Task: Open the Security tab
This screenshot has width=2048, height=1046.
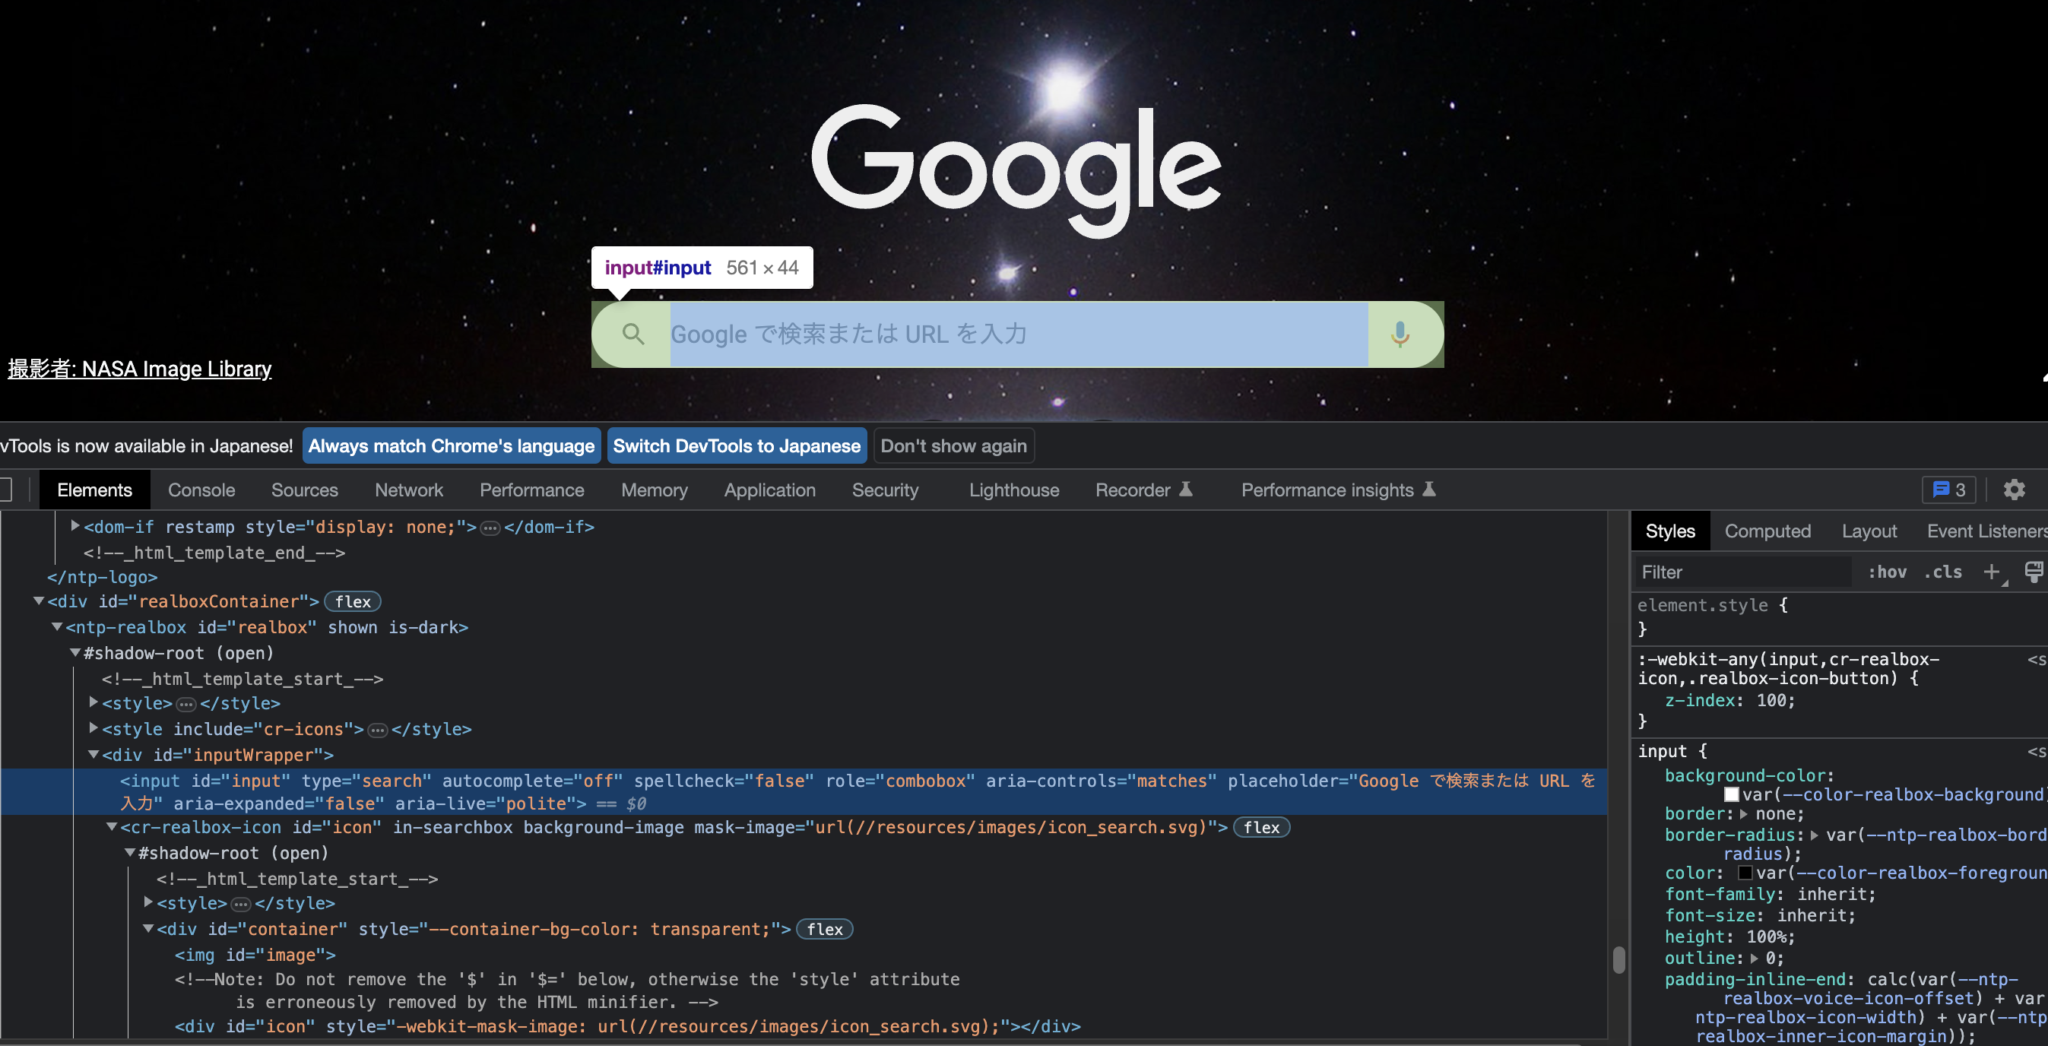Action: [885, 490]
